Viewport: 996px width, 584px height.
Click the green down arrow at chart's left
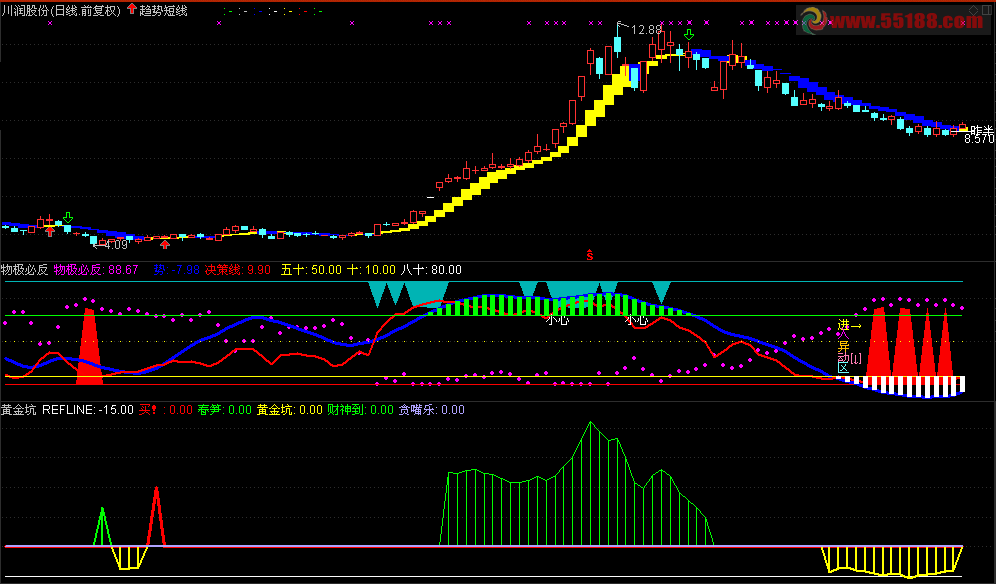pyautogui.click(x=68, y=217)
